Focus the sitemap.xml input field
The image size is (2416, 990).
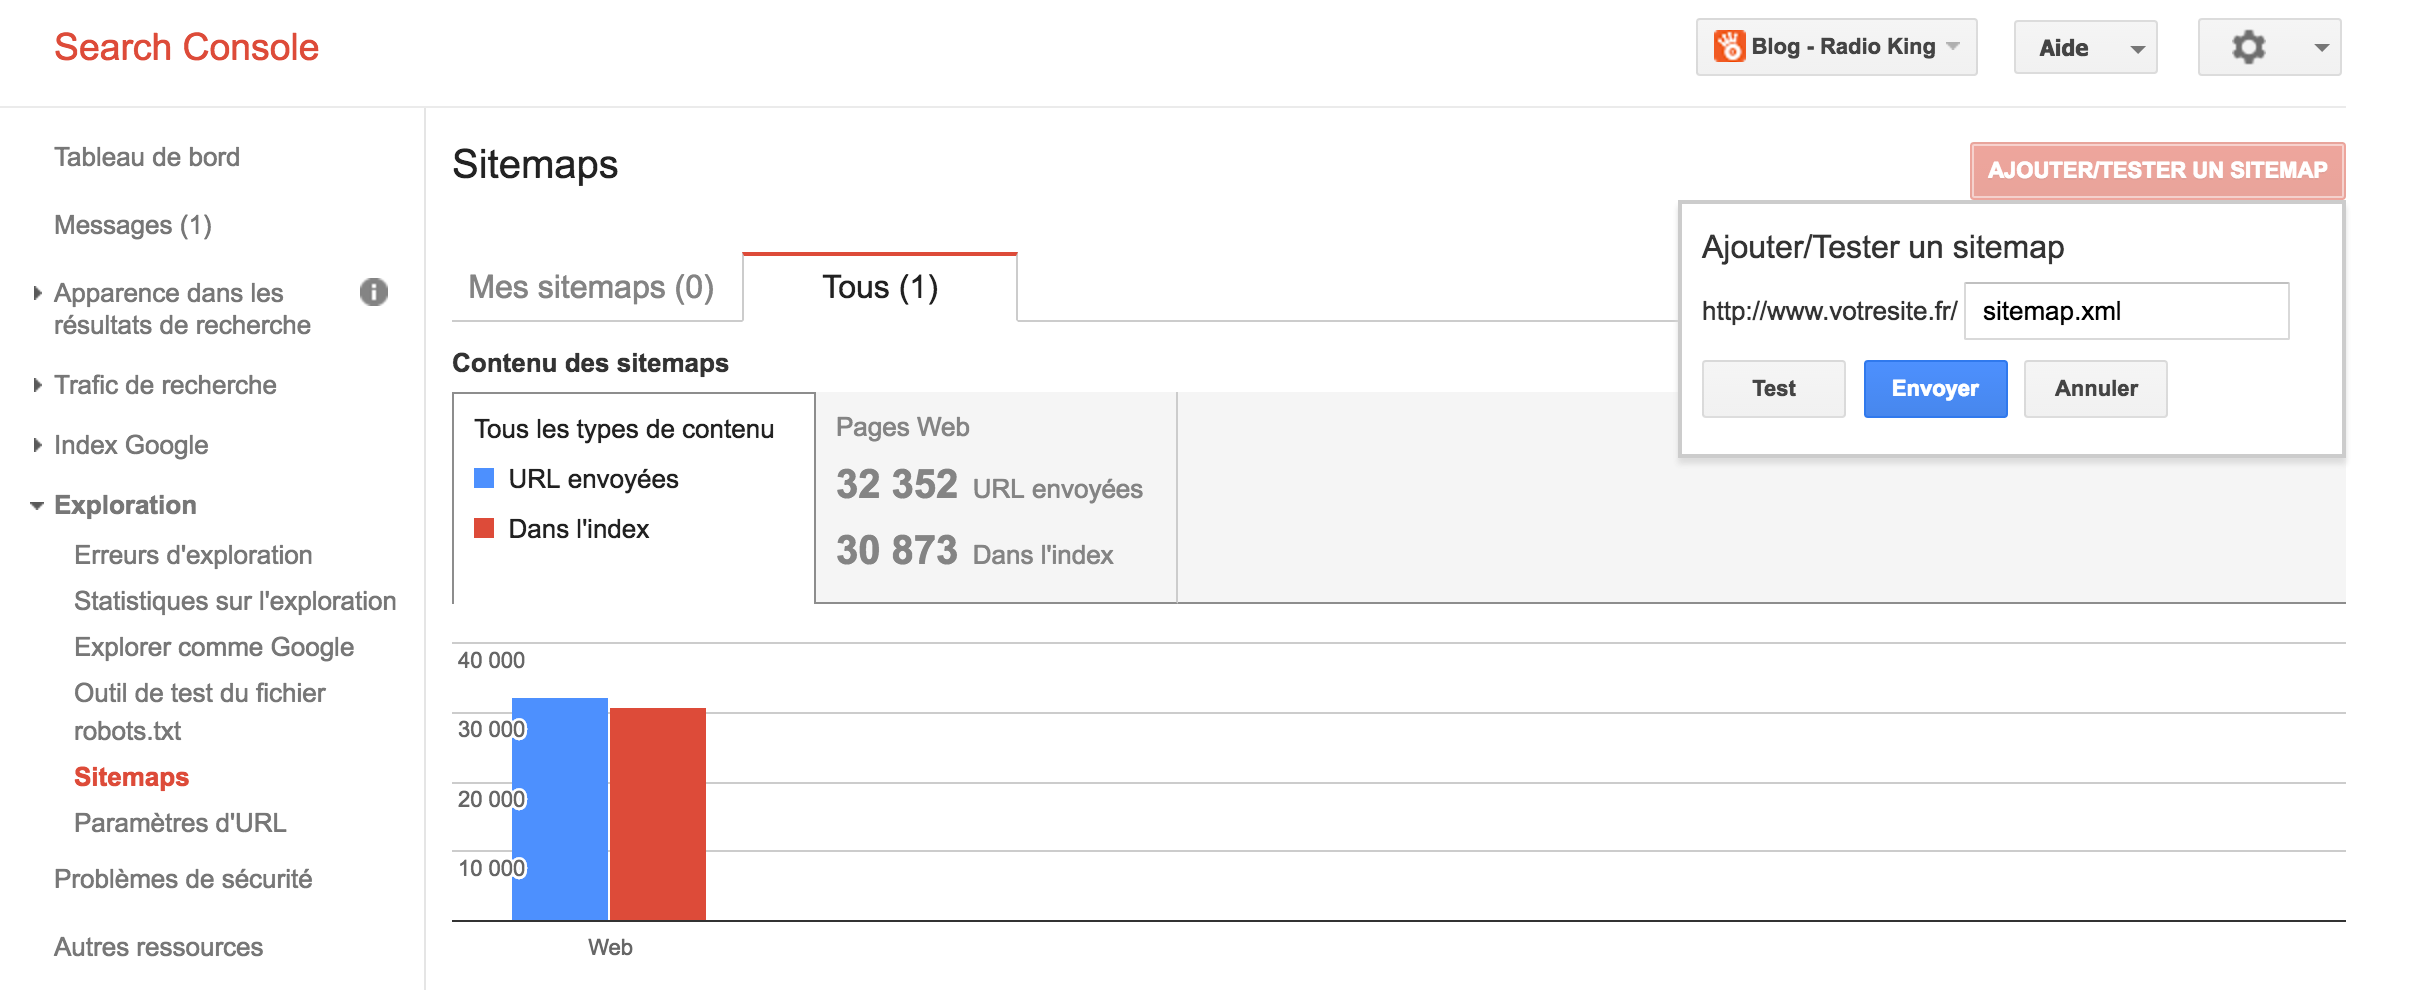click(x=2126, y=311)
